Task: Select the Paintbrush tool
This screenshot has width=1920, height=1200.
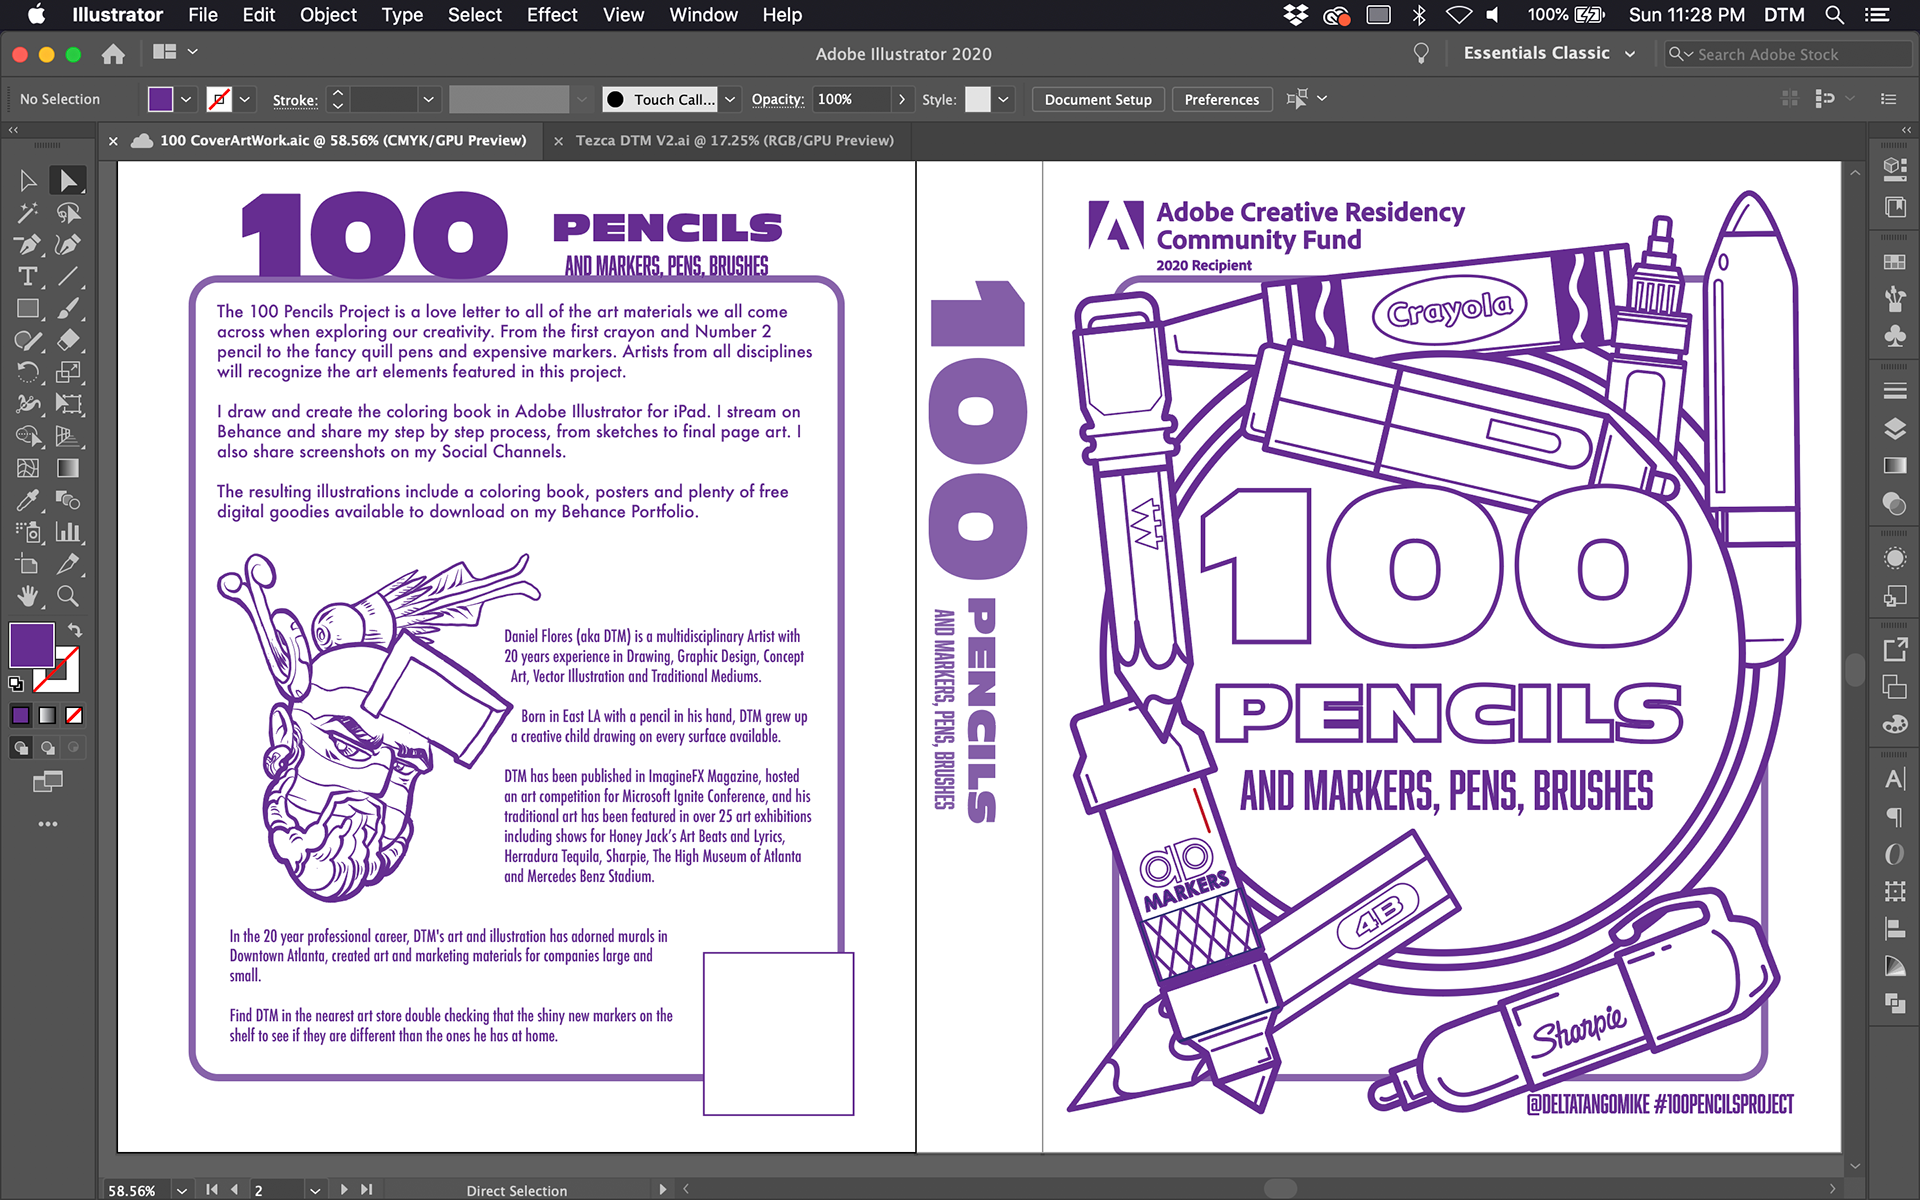Action: [67, 308]
